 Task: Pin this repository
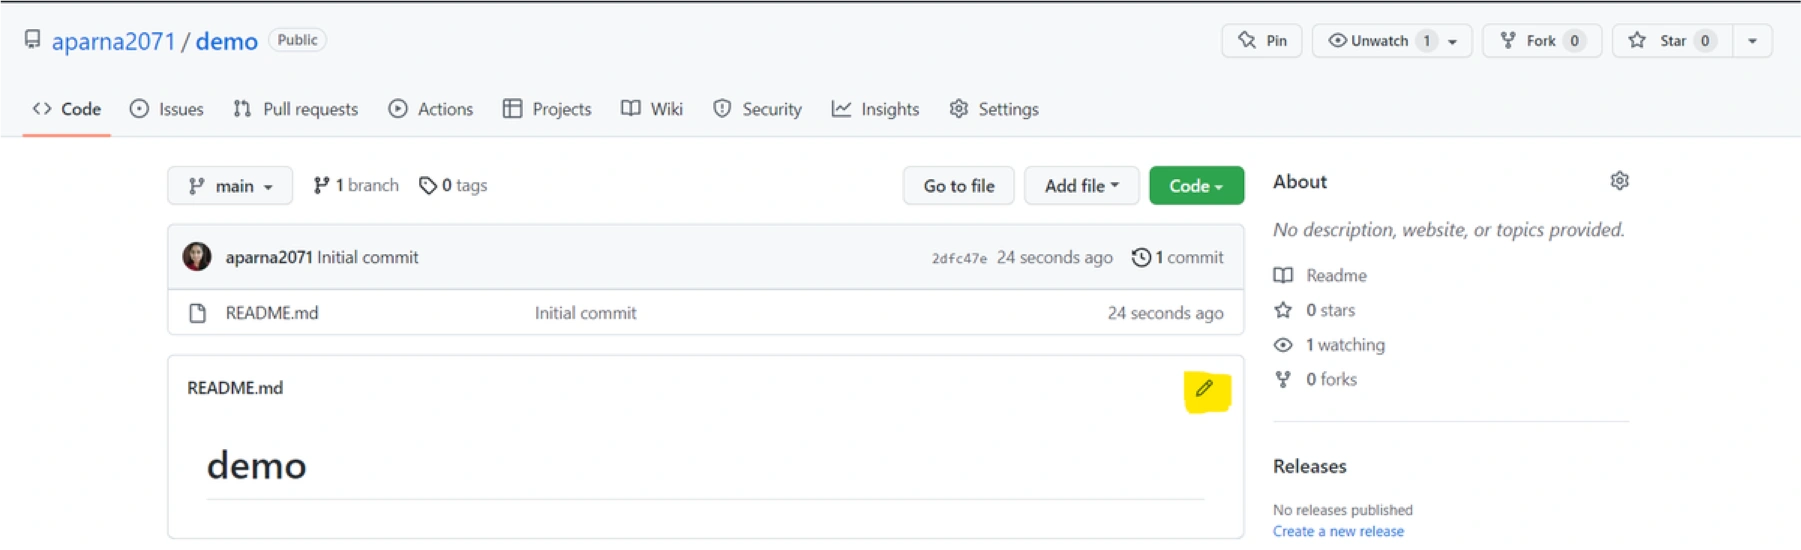1262,41
